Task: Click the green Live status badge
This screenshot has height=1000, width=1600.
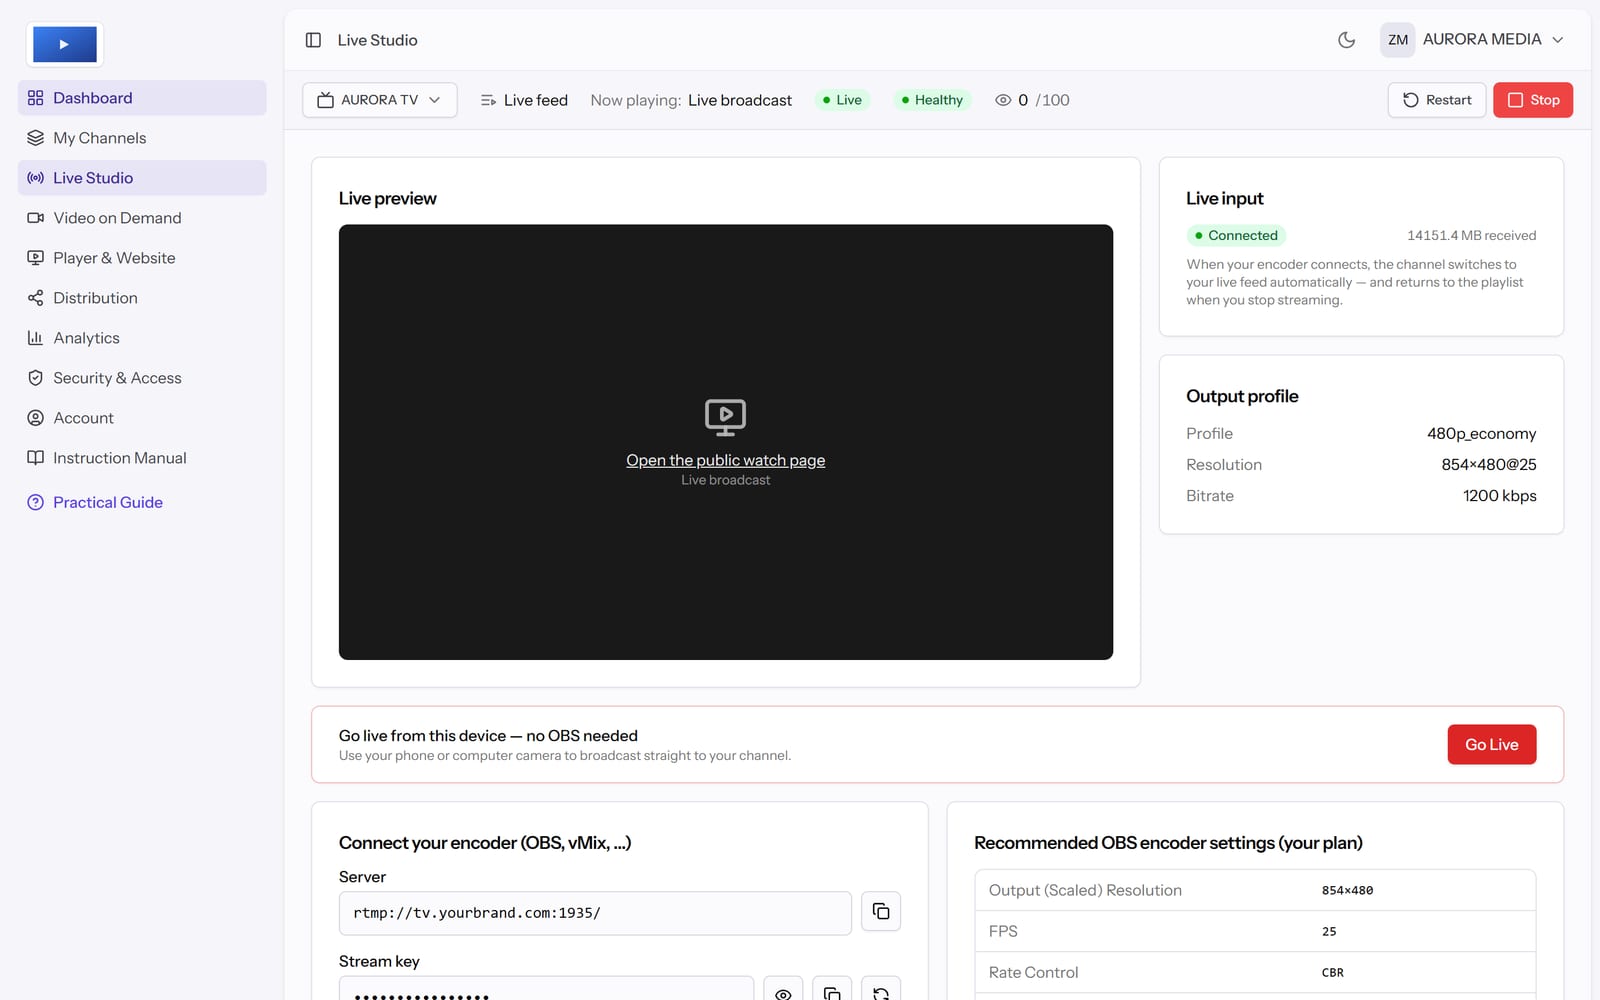Action: click(x=842, y=100)
